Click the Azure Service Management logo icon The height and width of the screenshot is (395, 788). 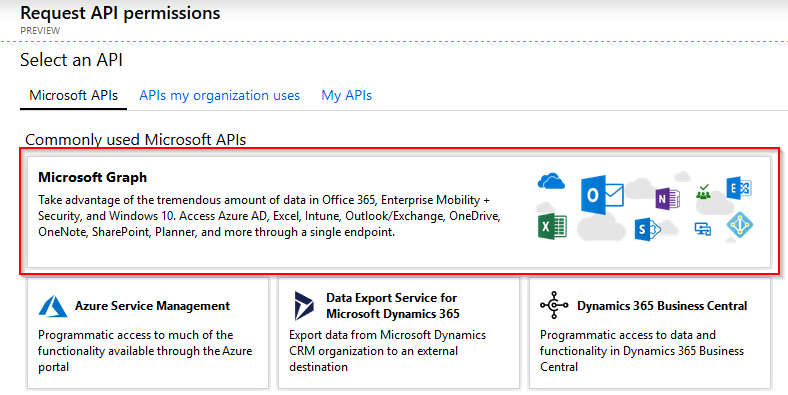click(x=53, y=306)
